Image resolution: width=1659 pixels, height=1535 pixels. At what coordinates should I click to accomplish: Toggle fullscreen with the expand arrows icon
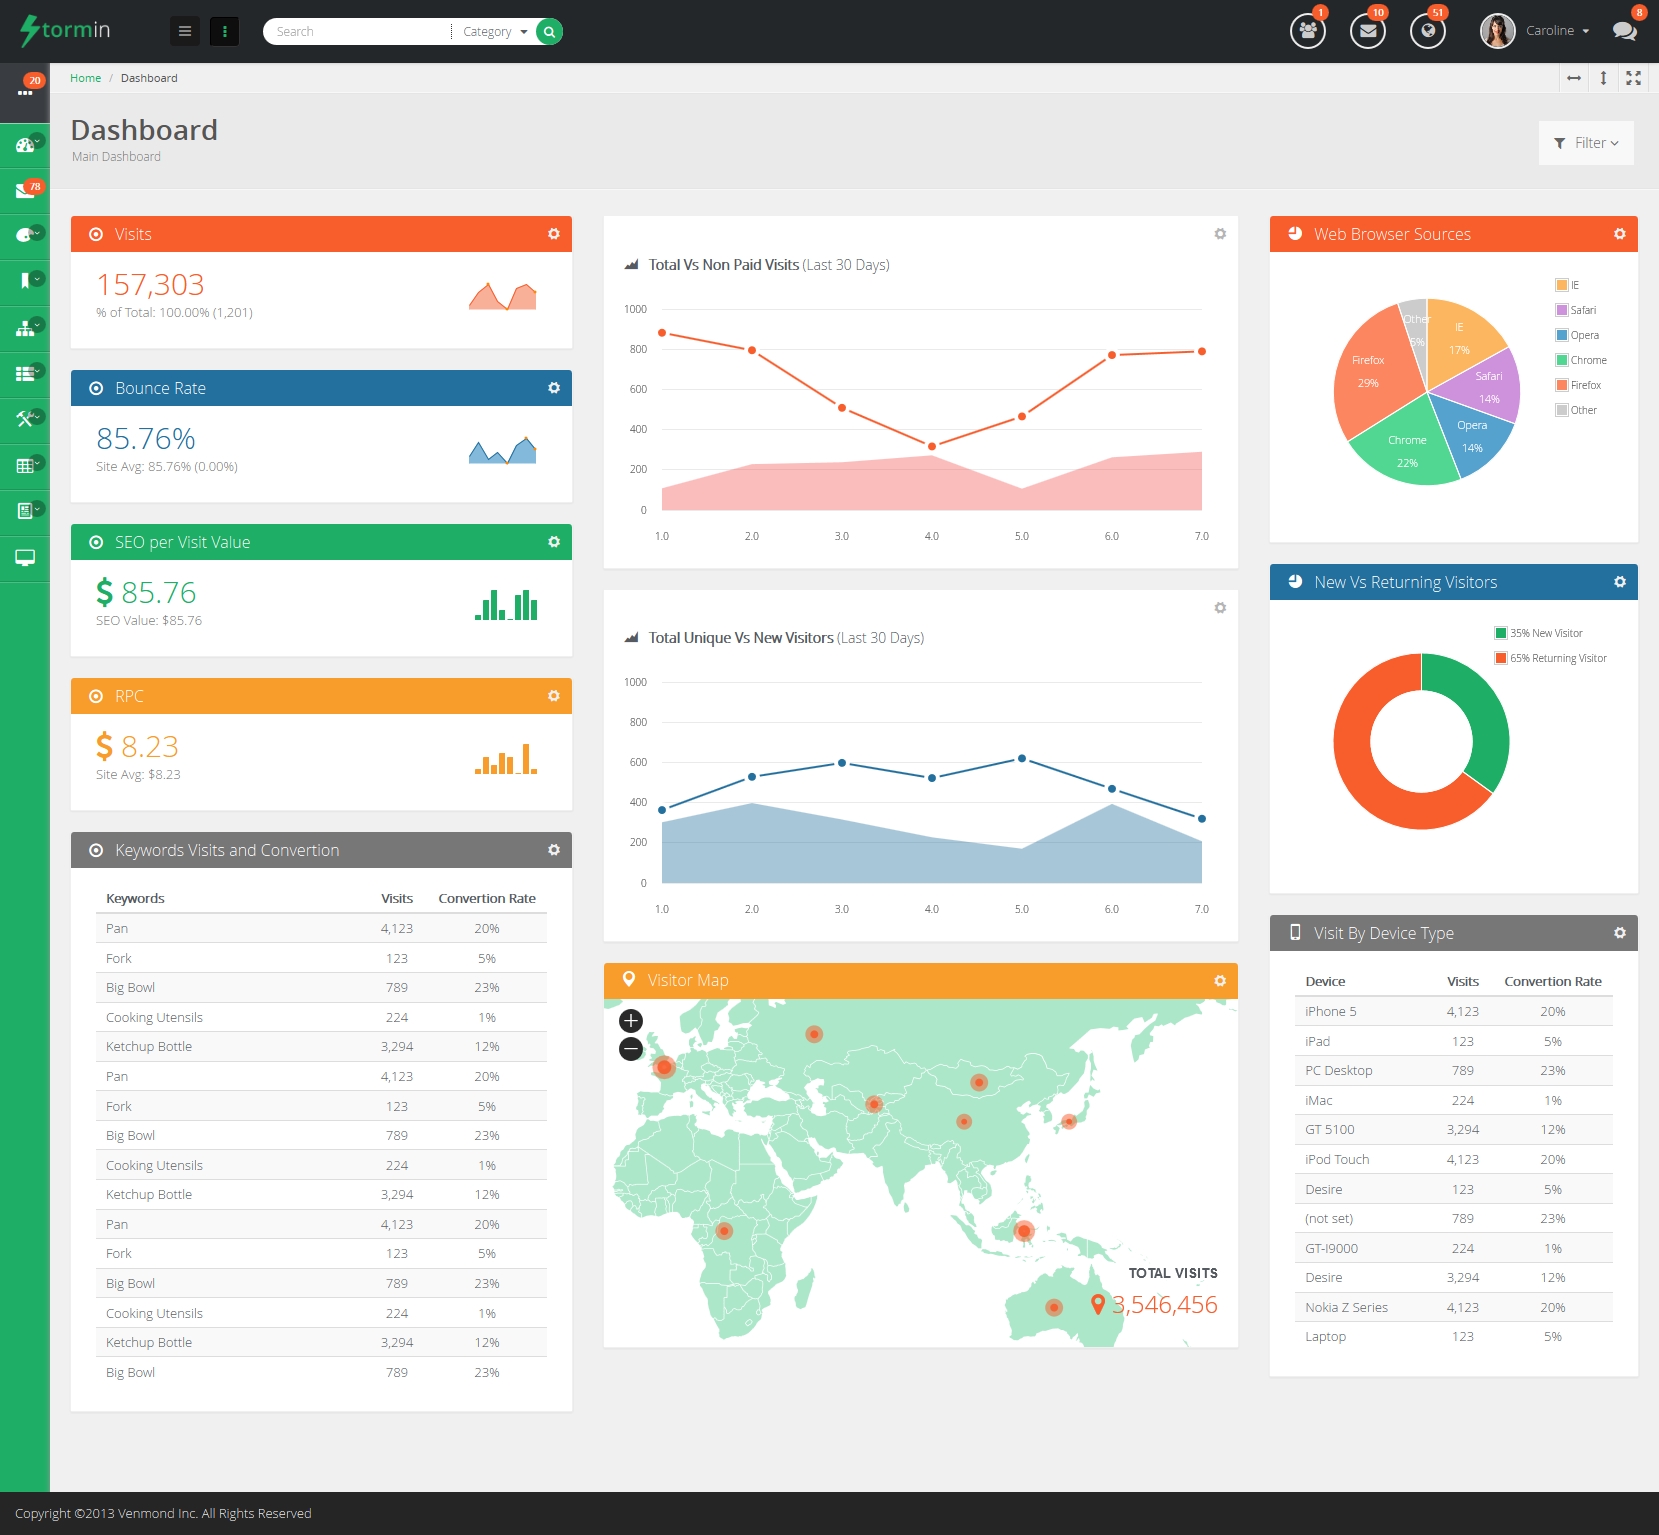[1633, 78]
